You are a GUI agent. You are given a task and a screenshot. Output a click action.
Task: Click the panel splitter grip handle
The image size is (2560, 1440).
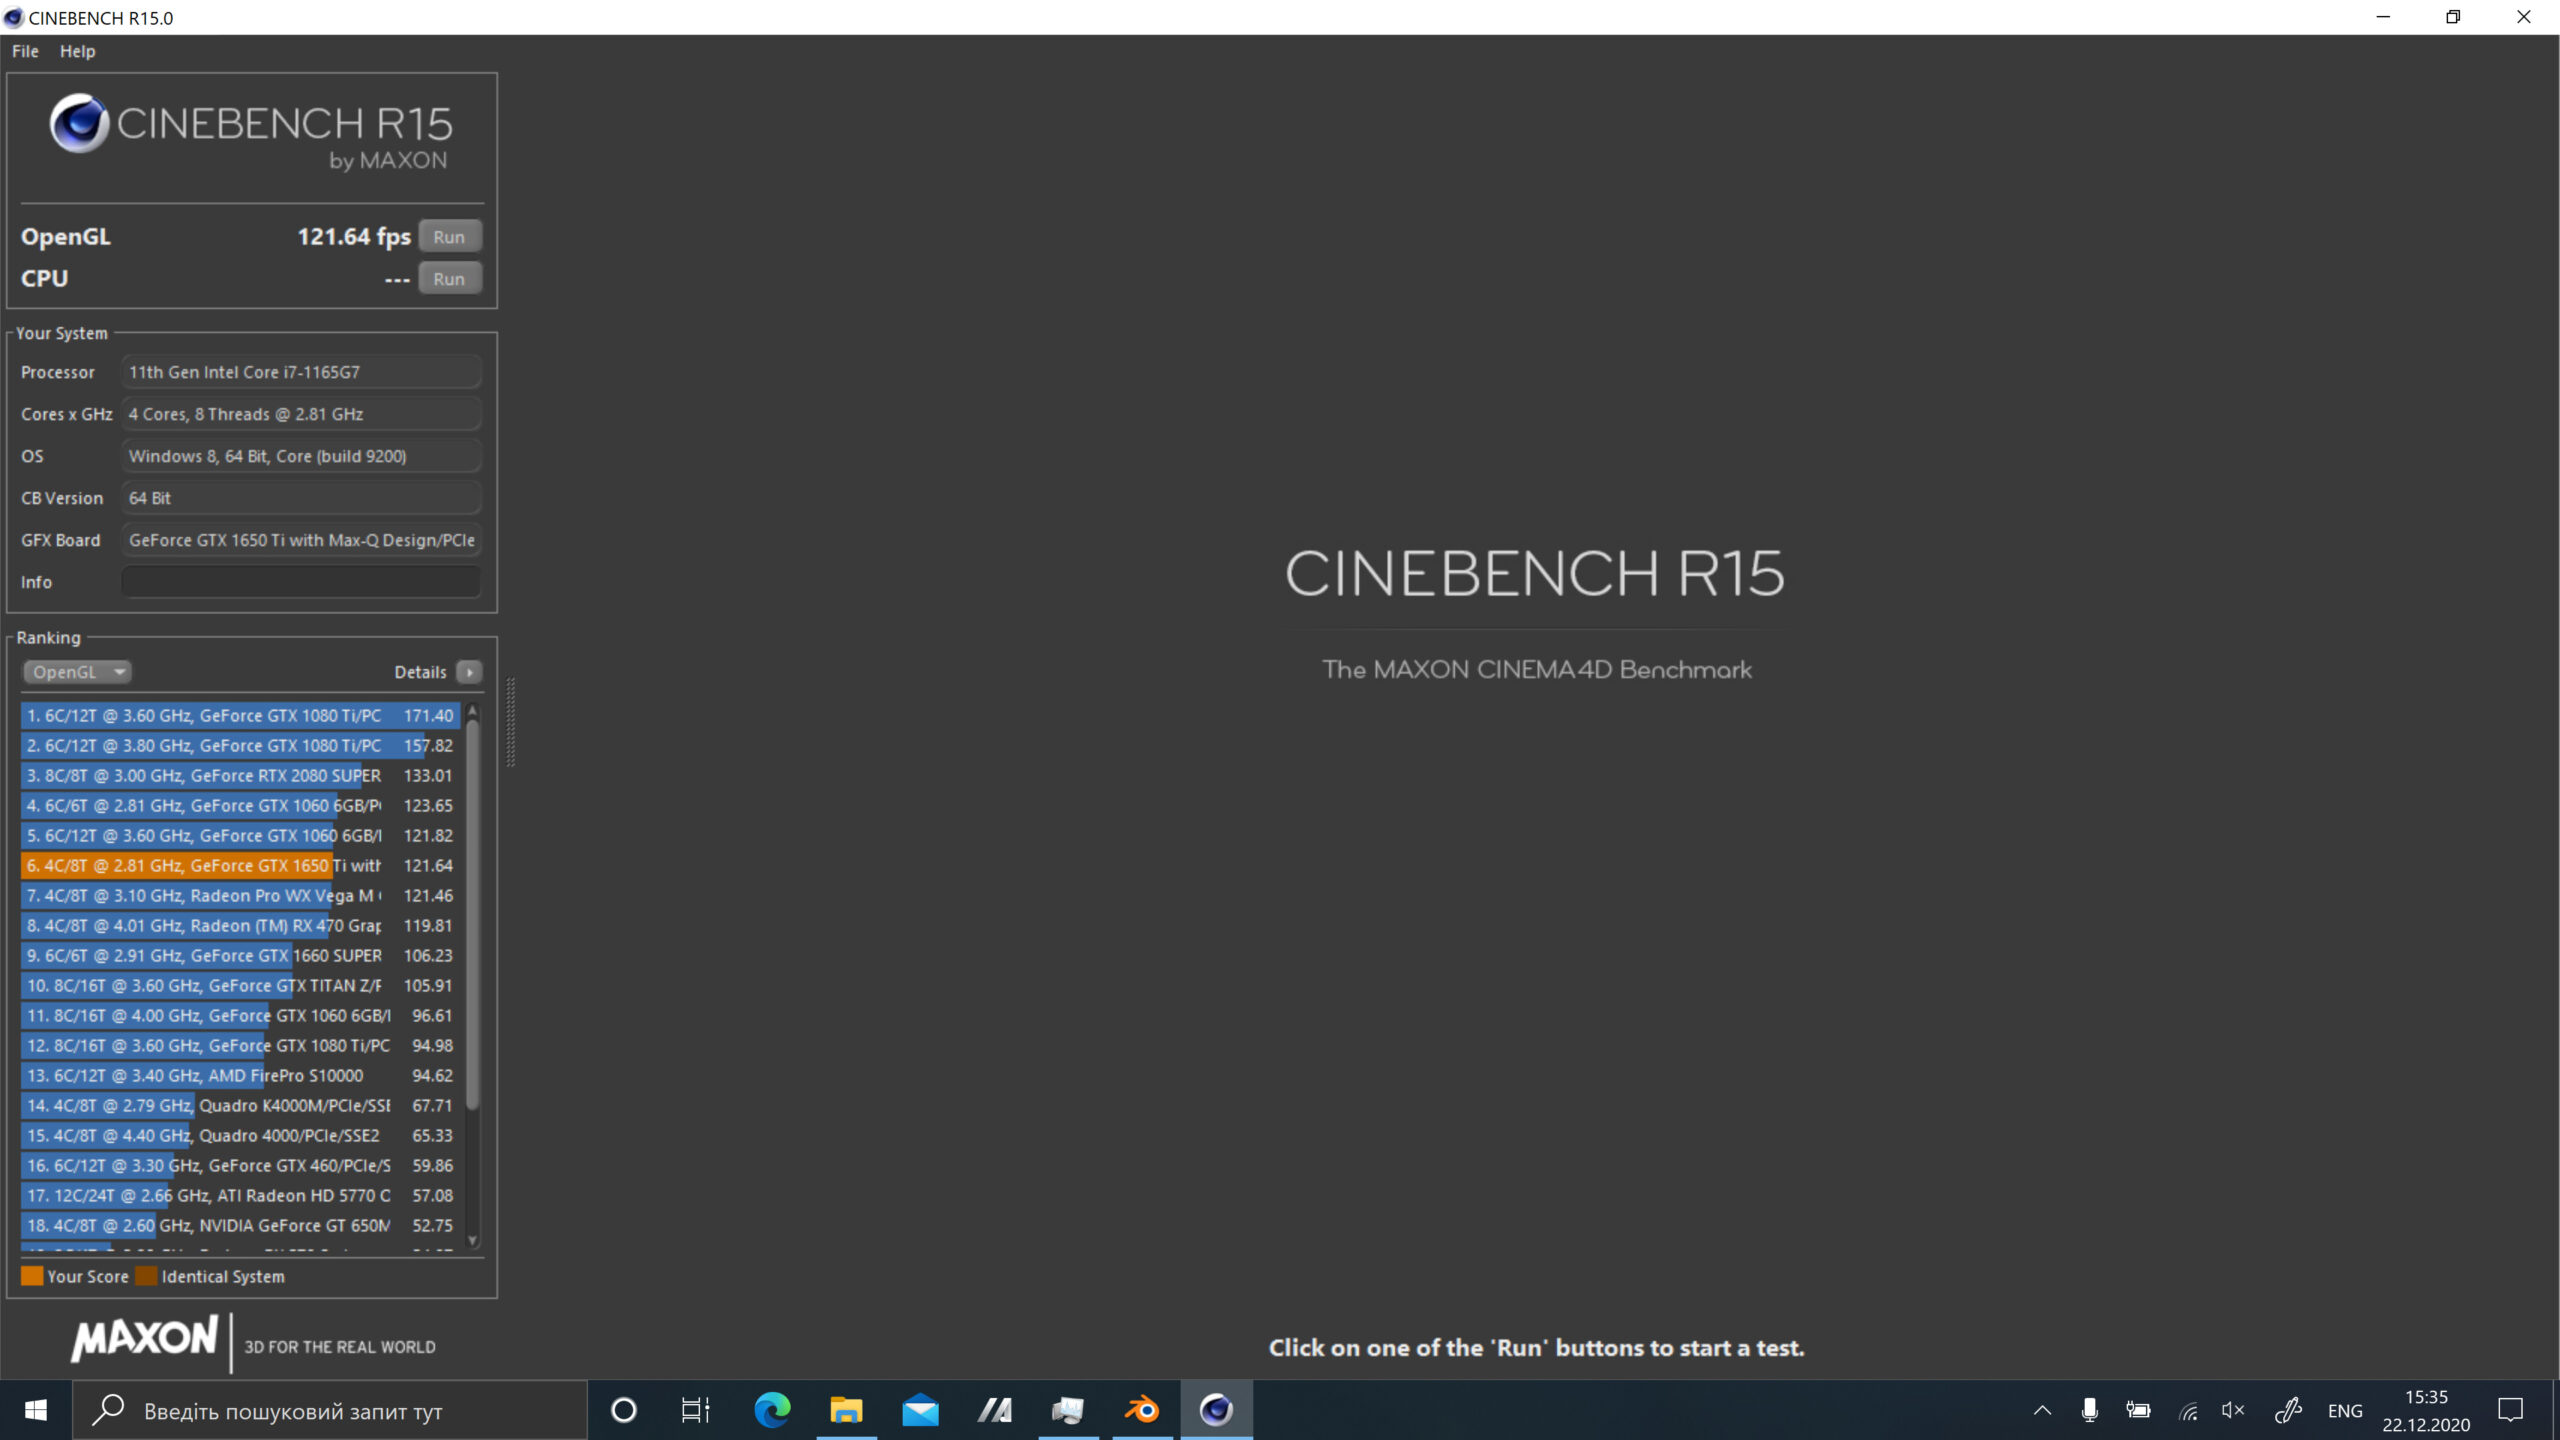(511, 722)
